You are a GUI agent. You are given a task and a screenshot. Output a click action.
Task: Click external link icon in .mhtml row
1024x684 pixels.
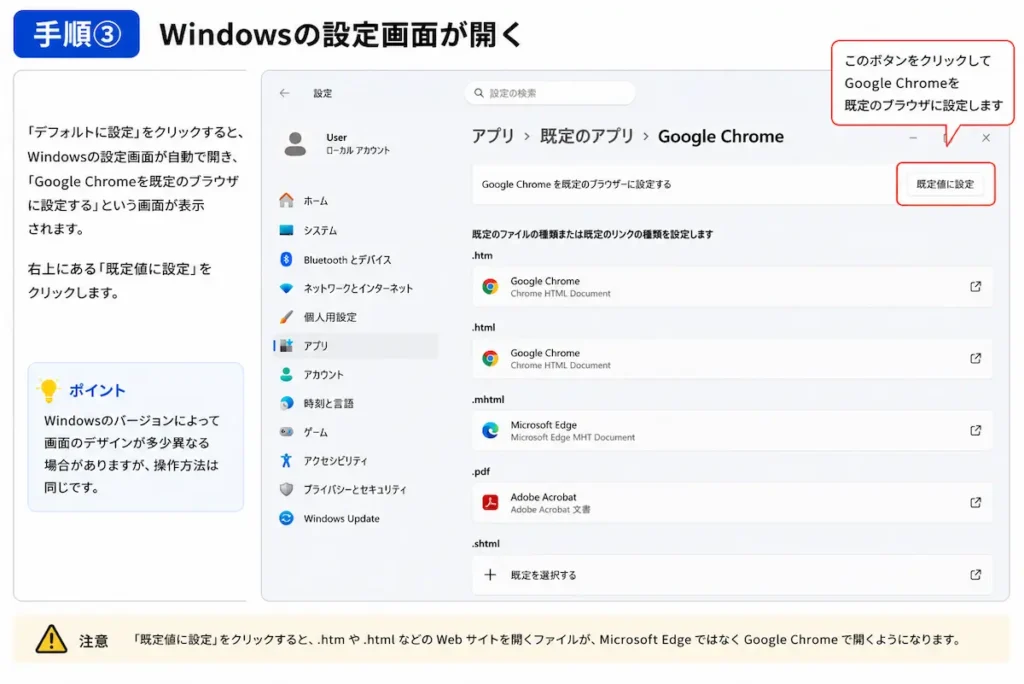click(x=975, y=430)
